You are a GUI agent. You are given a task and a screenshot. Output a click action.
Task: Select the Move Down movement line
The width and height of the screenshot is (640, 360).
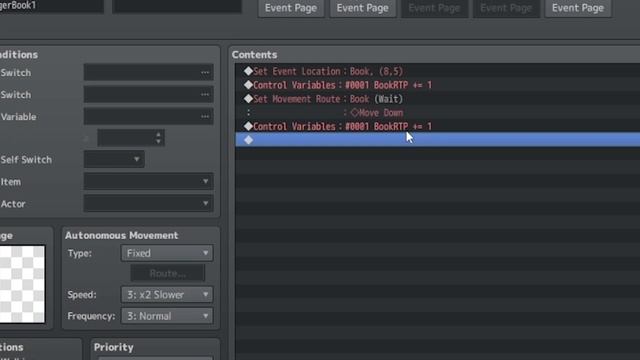(x=438, y=113)
